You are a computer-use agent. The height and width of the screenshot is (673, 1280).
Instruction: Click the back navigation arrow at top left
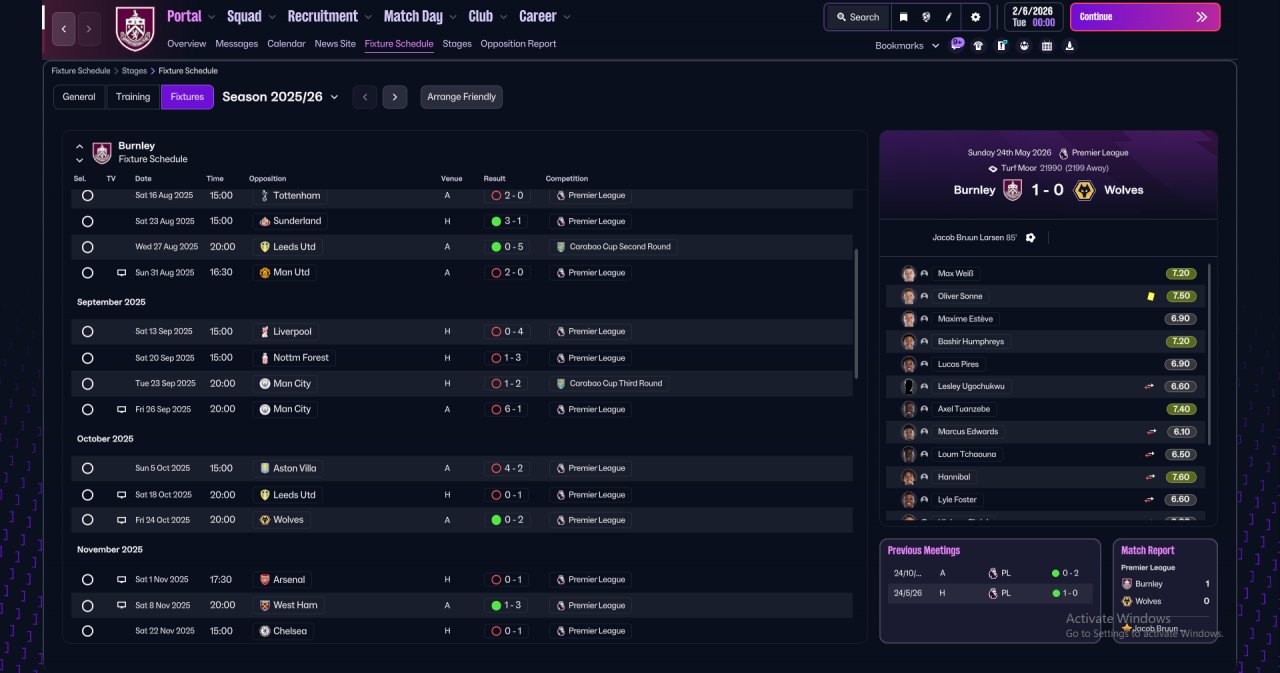coord(64,29)
